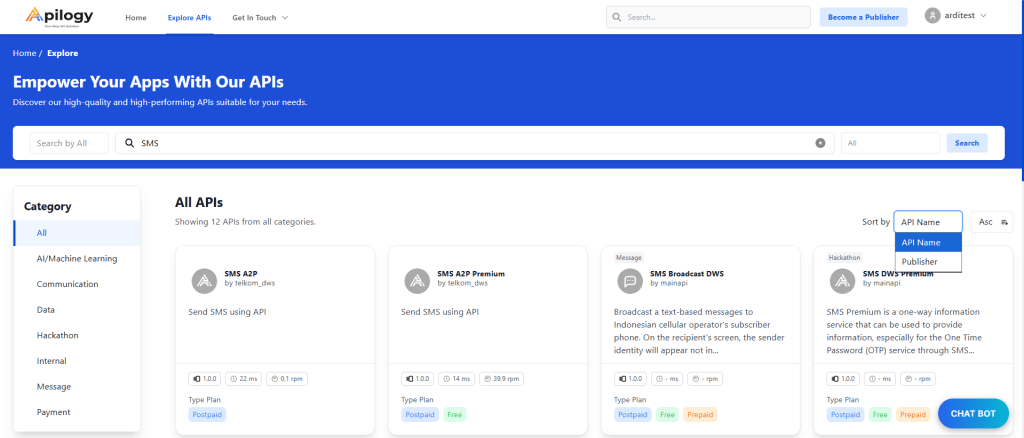
Task: Open the Search by All dropdown
Action: point(69,143)
